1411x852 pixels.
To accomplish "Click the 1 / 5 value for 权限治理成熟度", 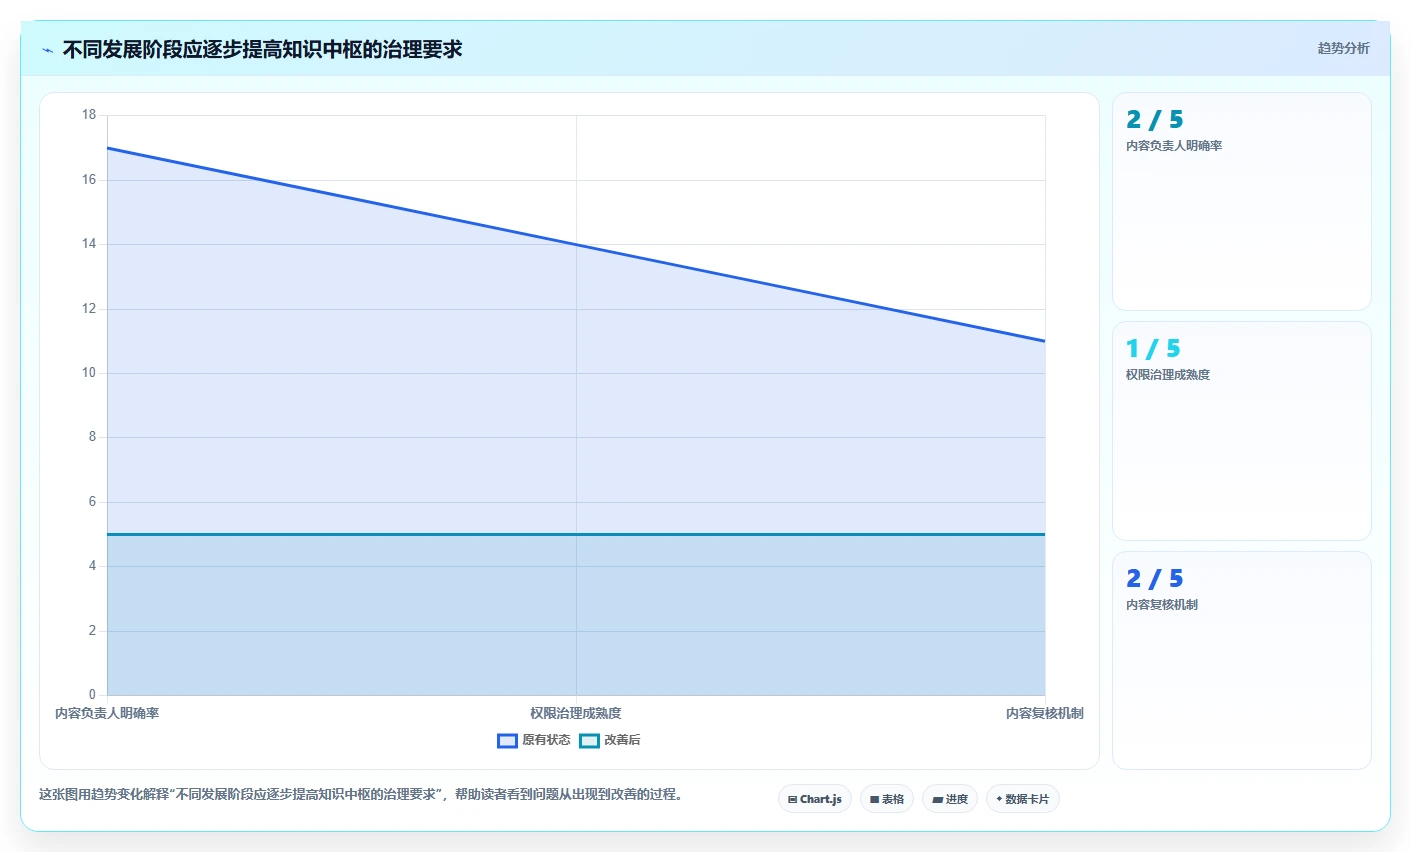I will tap(1153, 349).
